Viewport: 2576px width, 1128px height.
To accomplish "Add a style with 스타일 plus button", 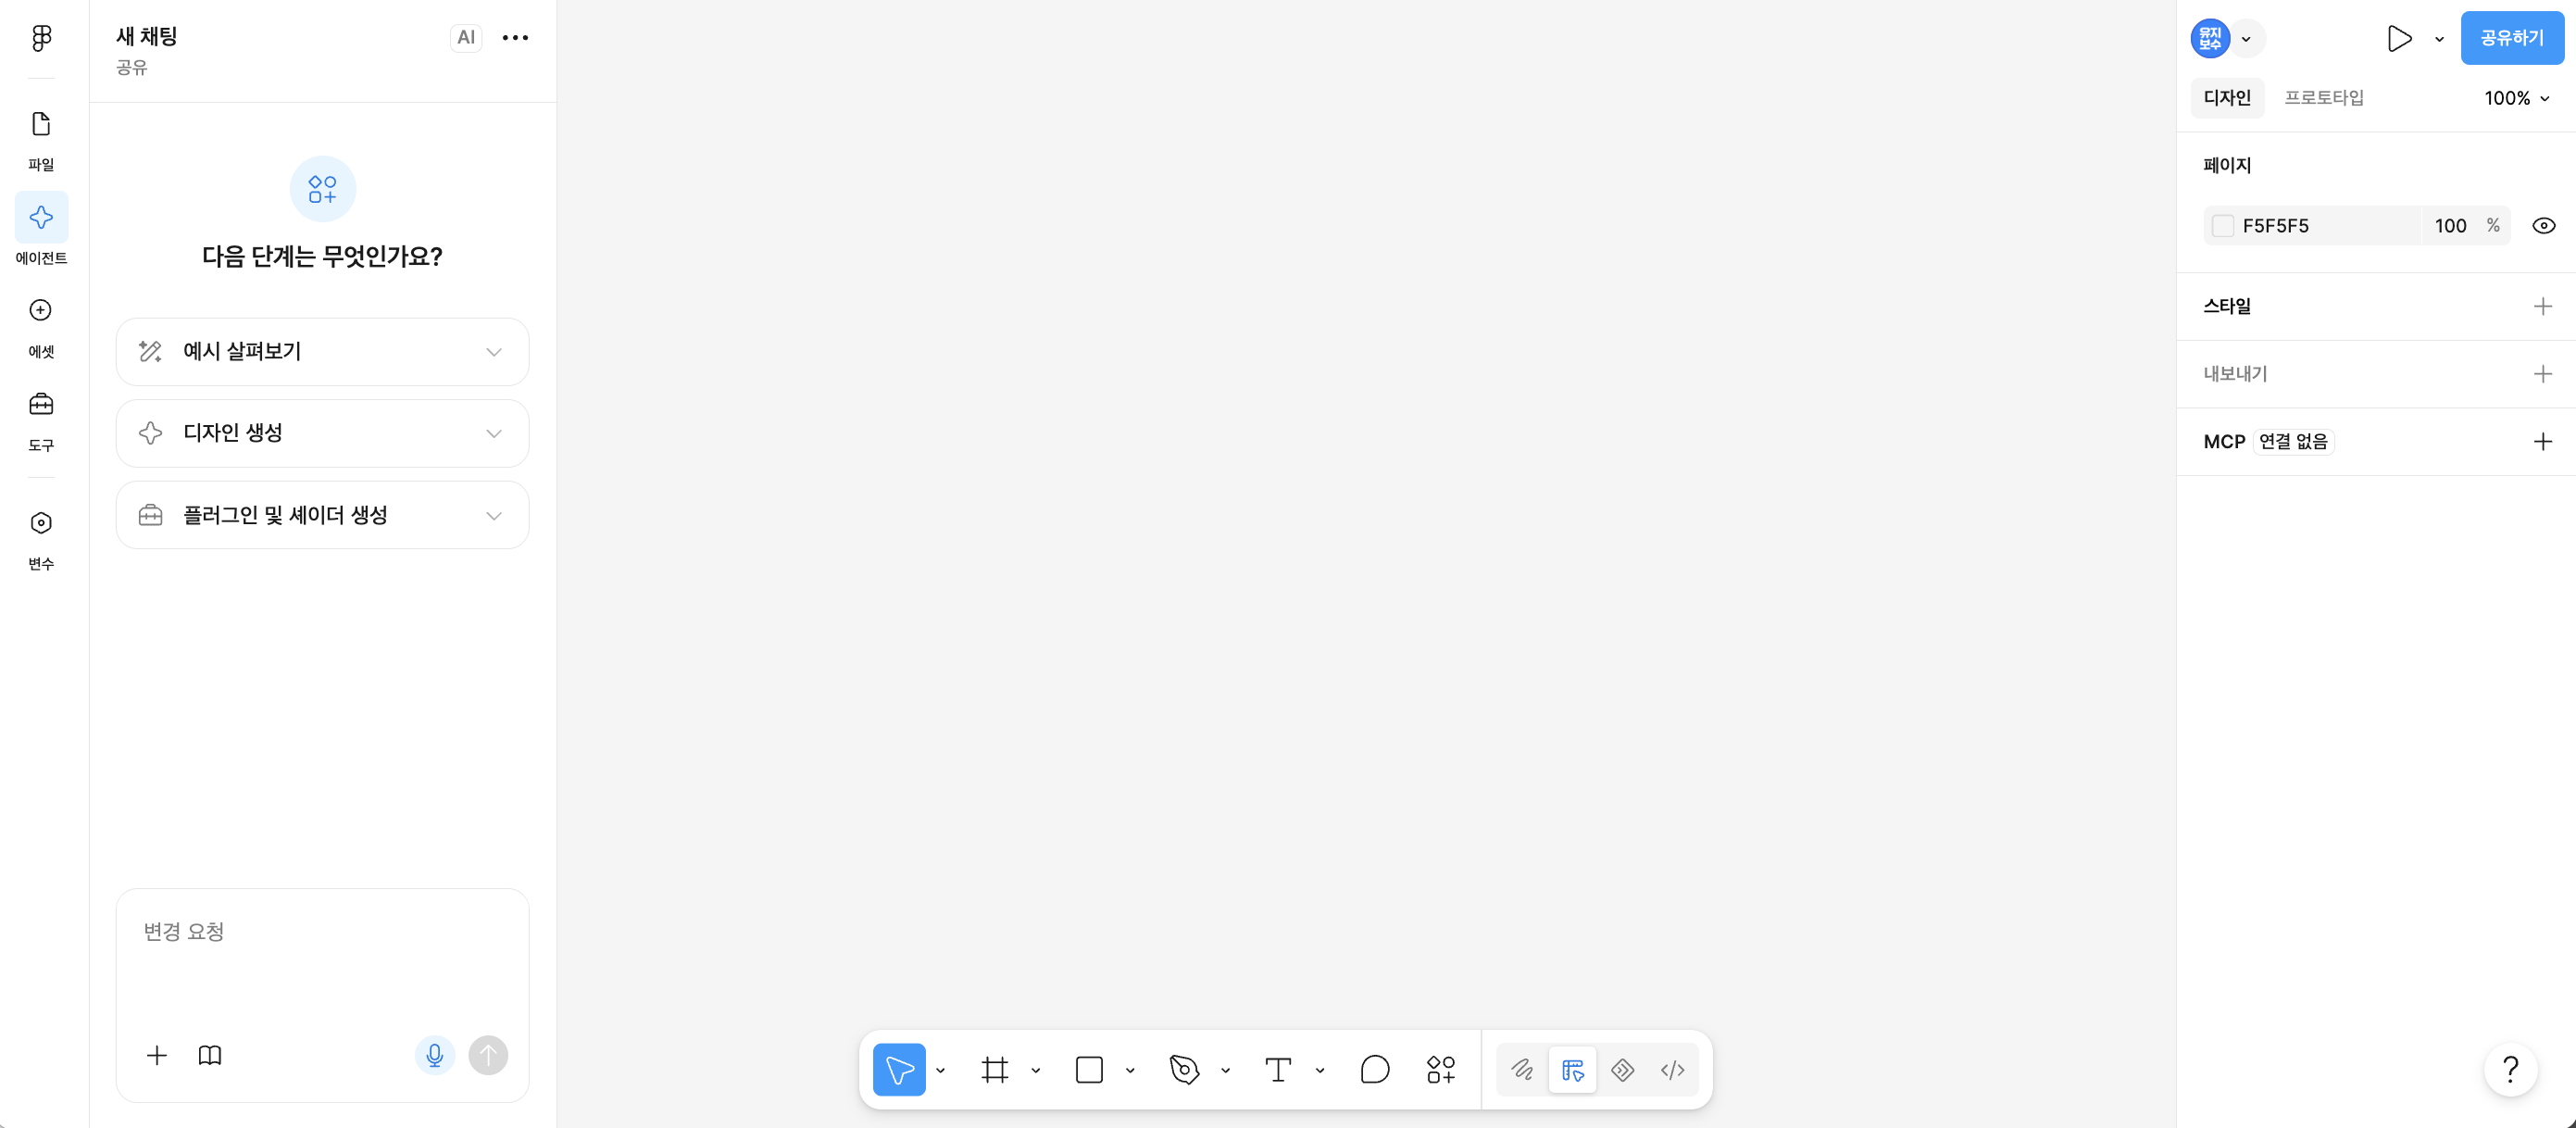I will click(2542, 306).
